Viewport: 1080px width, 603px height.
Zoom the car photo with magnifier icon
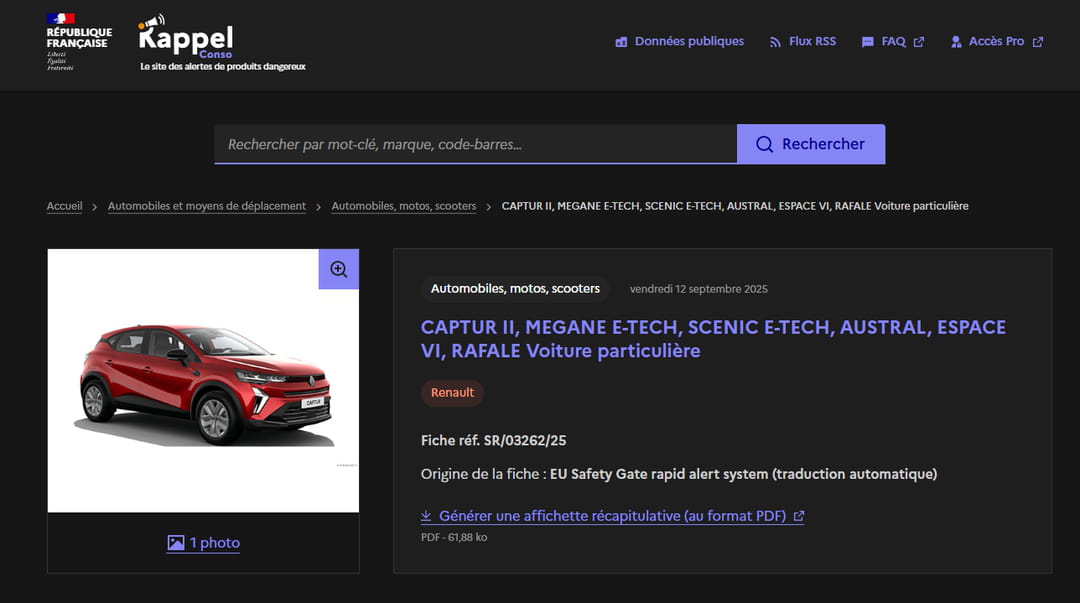[338, 269]
